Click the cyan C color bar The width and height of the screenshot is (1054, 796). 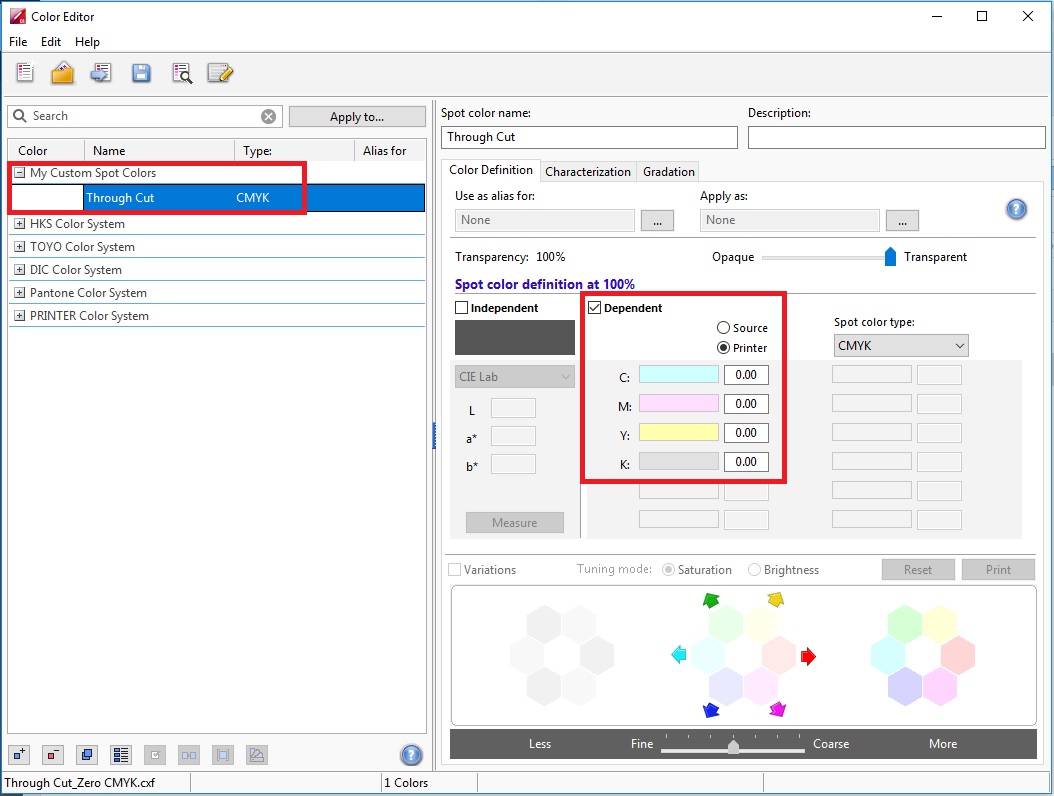click(678, 374)
